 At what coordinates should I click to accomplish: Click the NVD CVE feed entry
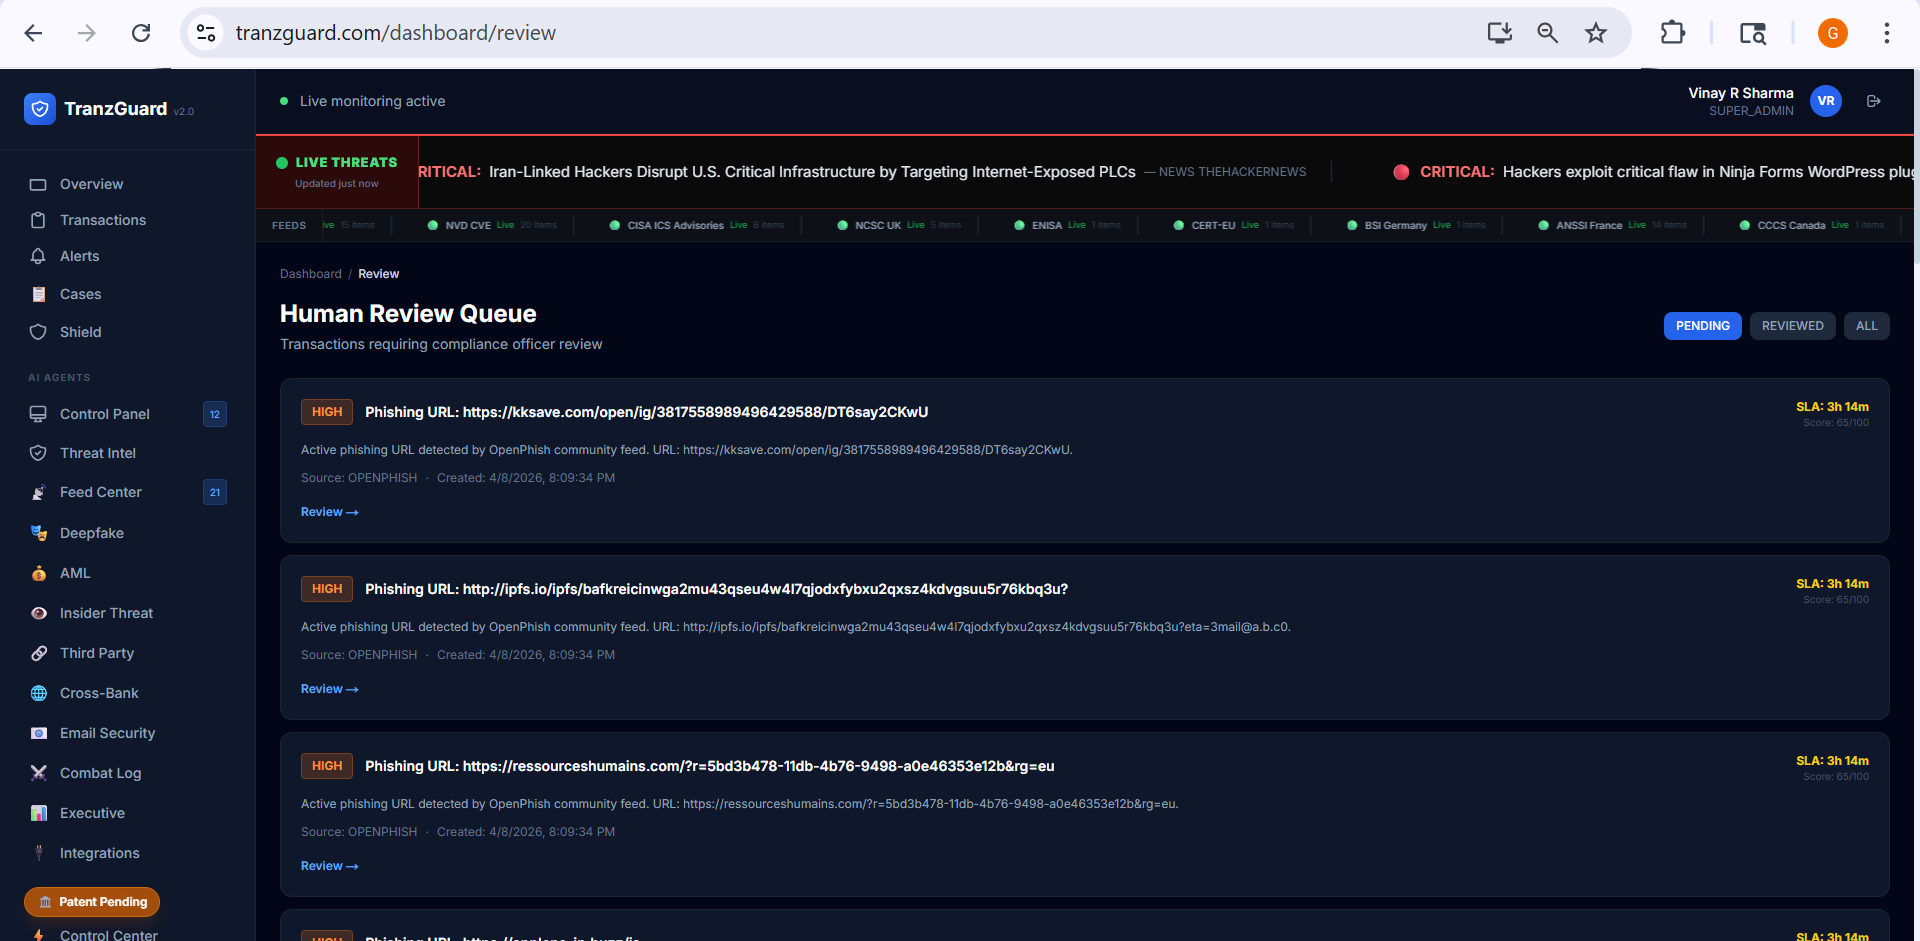coord(492,225)
